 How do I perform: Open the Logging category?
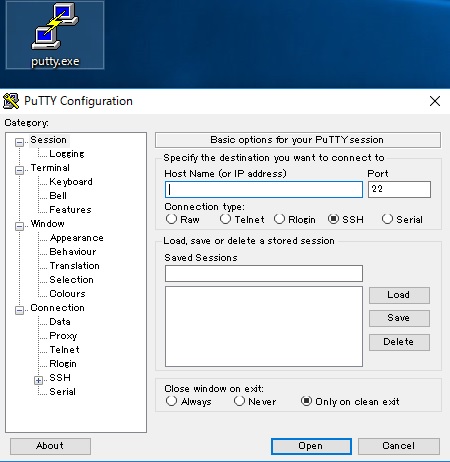pyautogui.click(x=67, y=154)
